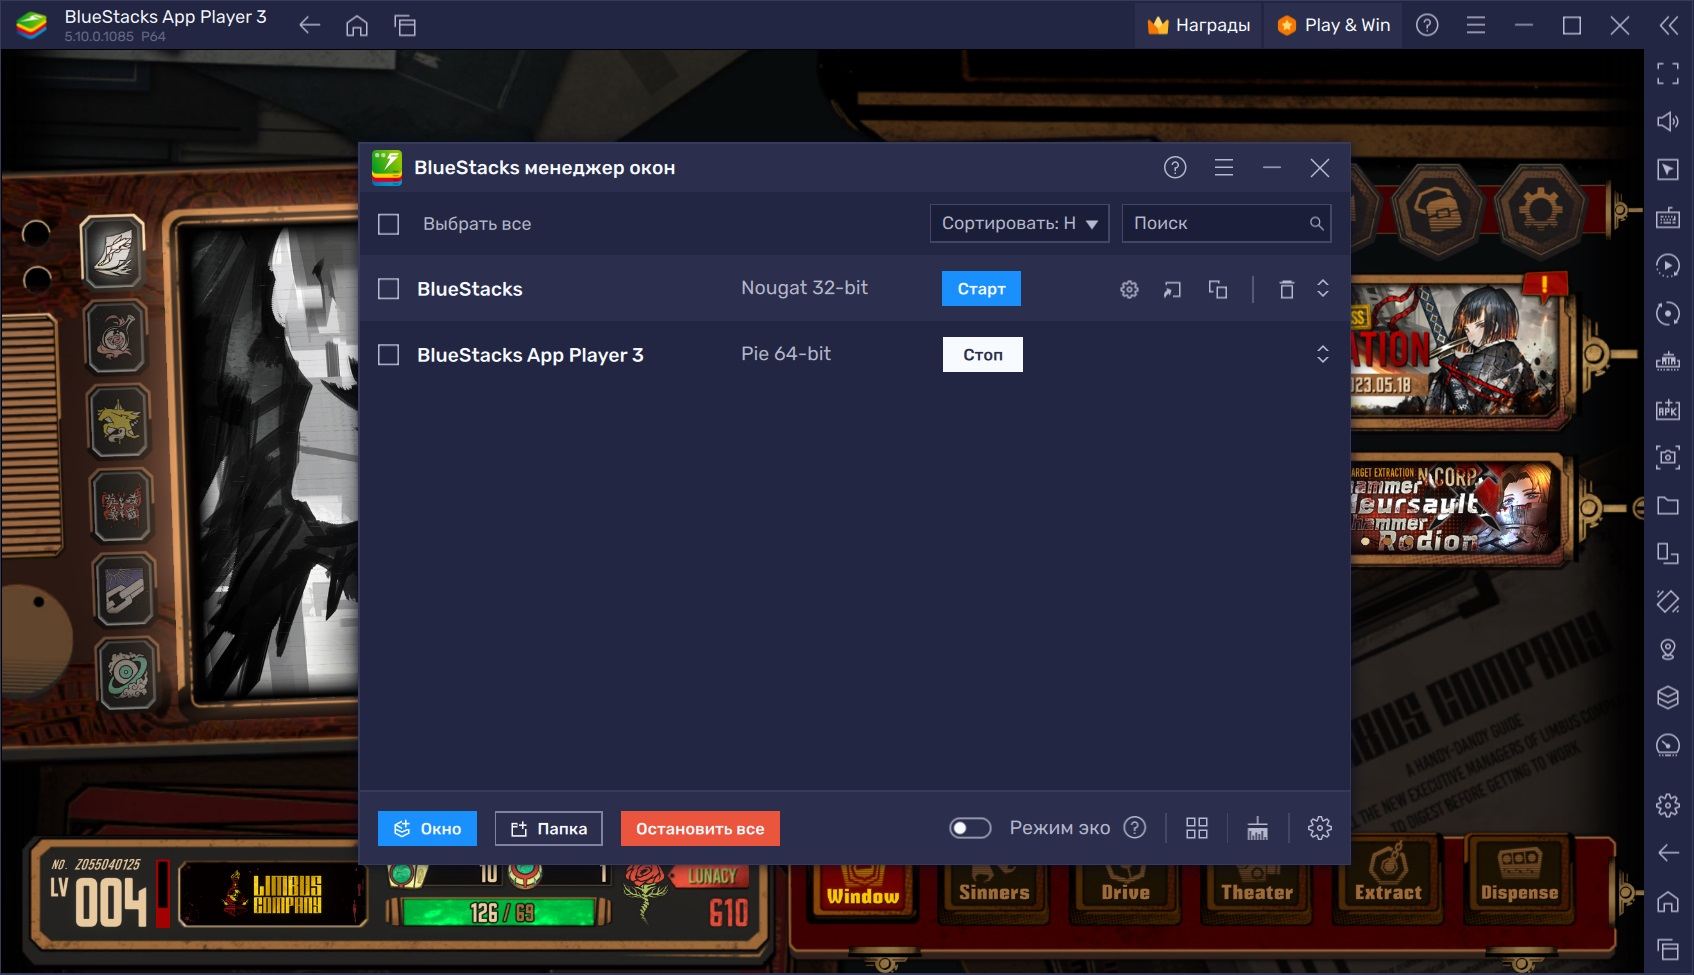The image size is (1694, 975).
Task: Open the Награды rewards button
Action: 1198,25
